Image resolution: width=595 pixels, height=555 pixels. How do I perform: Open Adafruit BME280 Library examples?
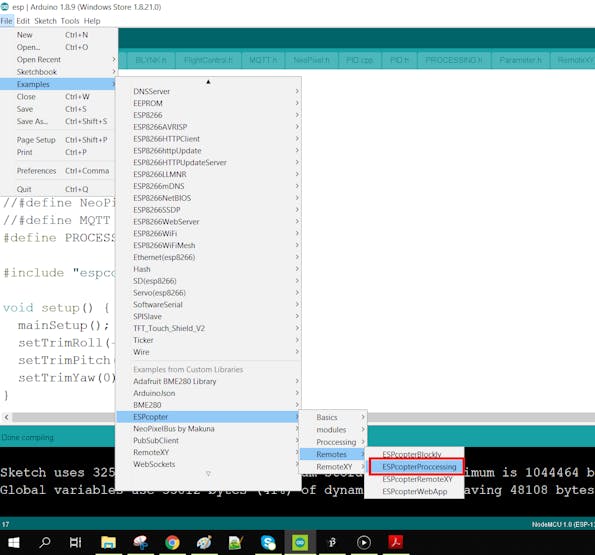point(208,381)
